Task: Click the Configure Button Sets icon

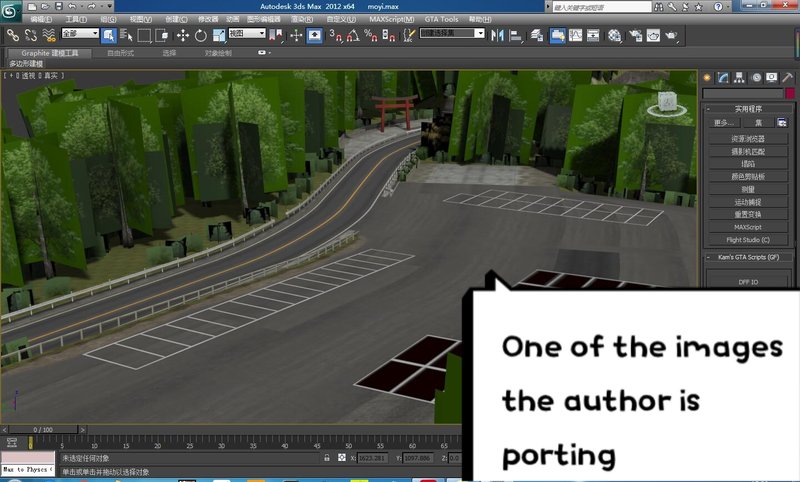Action: (782, 122)
